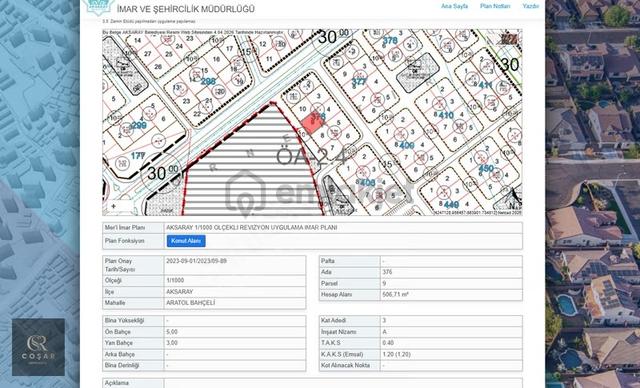
Task: Click block number 177 on the map
Action: [x=138, y=155]
